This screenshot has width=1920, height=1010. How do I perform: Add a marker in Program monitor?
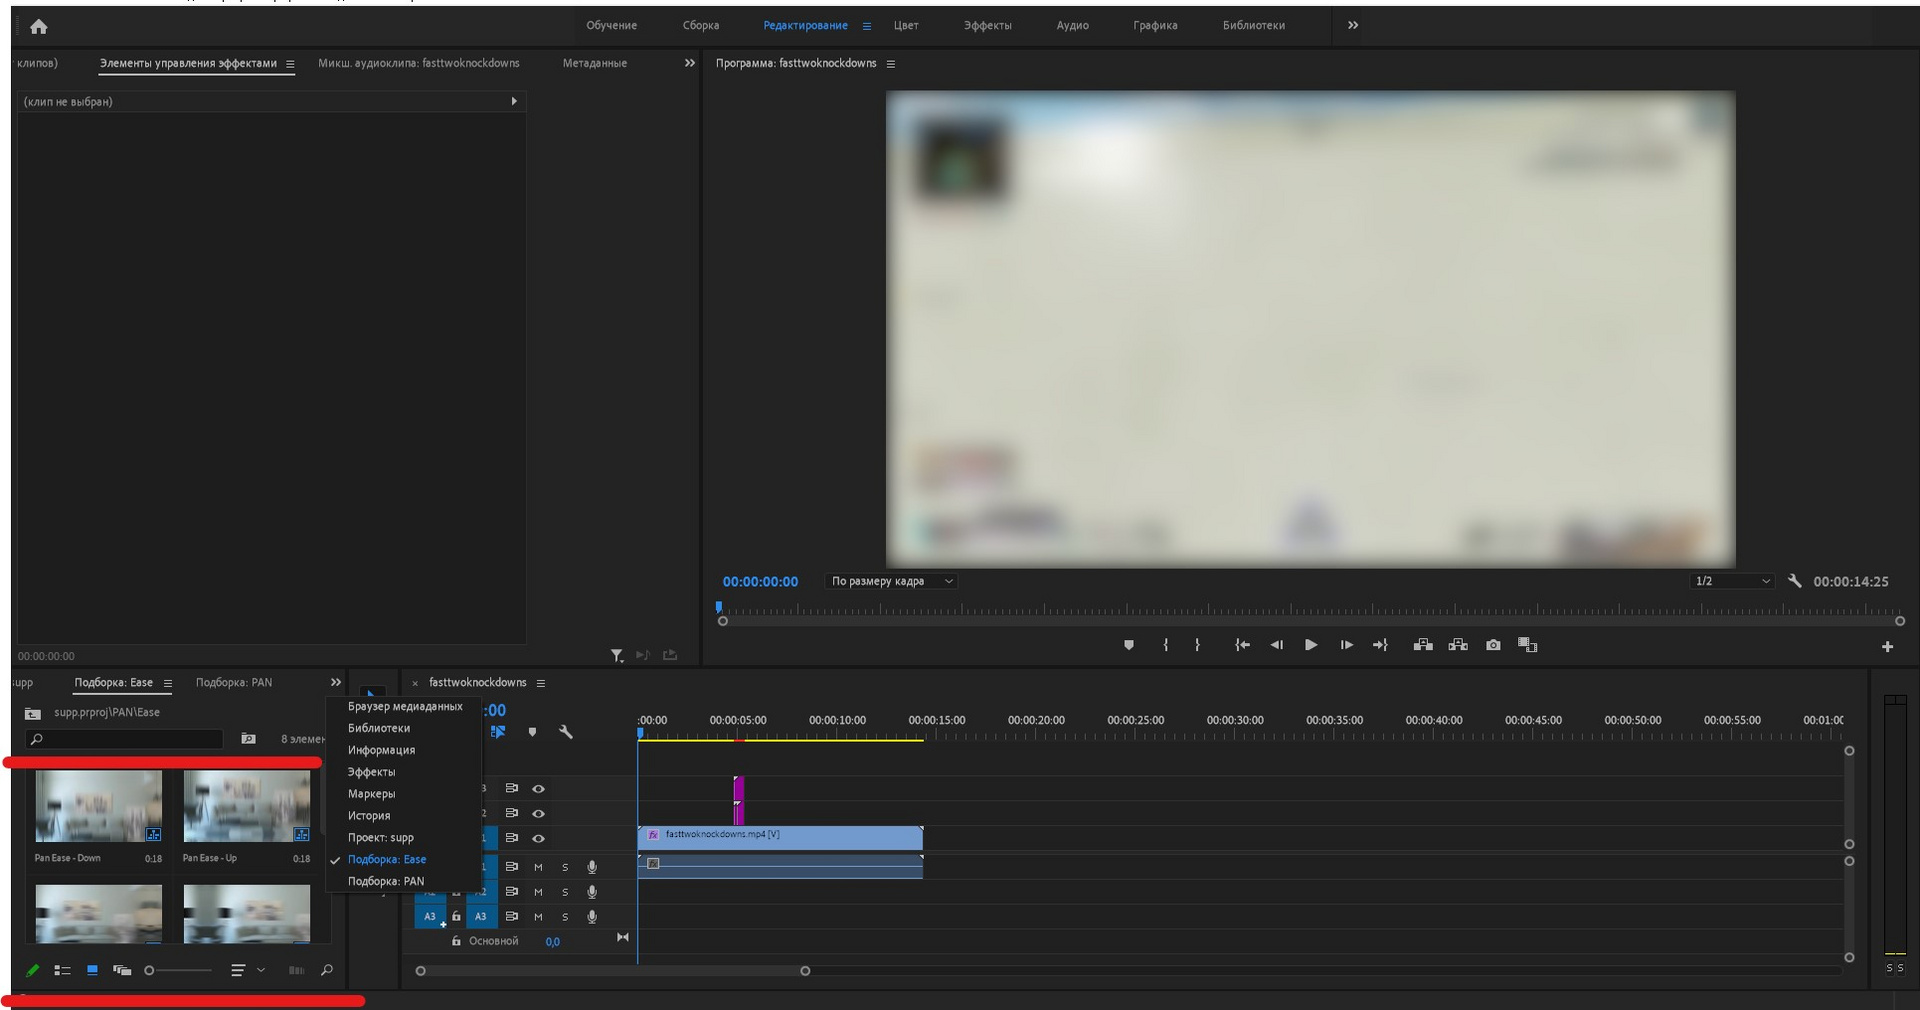pyautogui.click(x=1129, y=645)
